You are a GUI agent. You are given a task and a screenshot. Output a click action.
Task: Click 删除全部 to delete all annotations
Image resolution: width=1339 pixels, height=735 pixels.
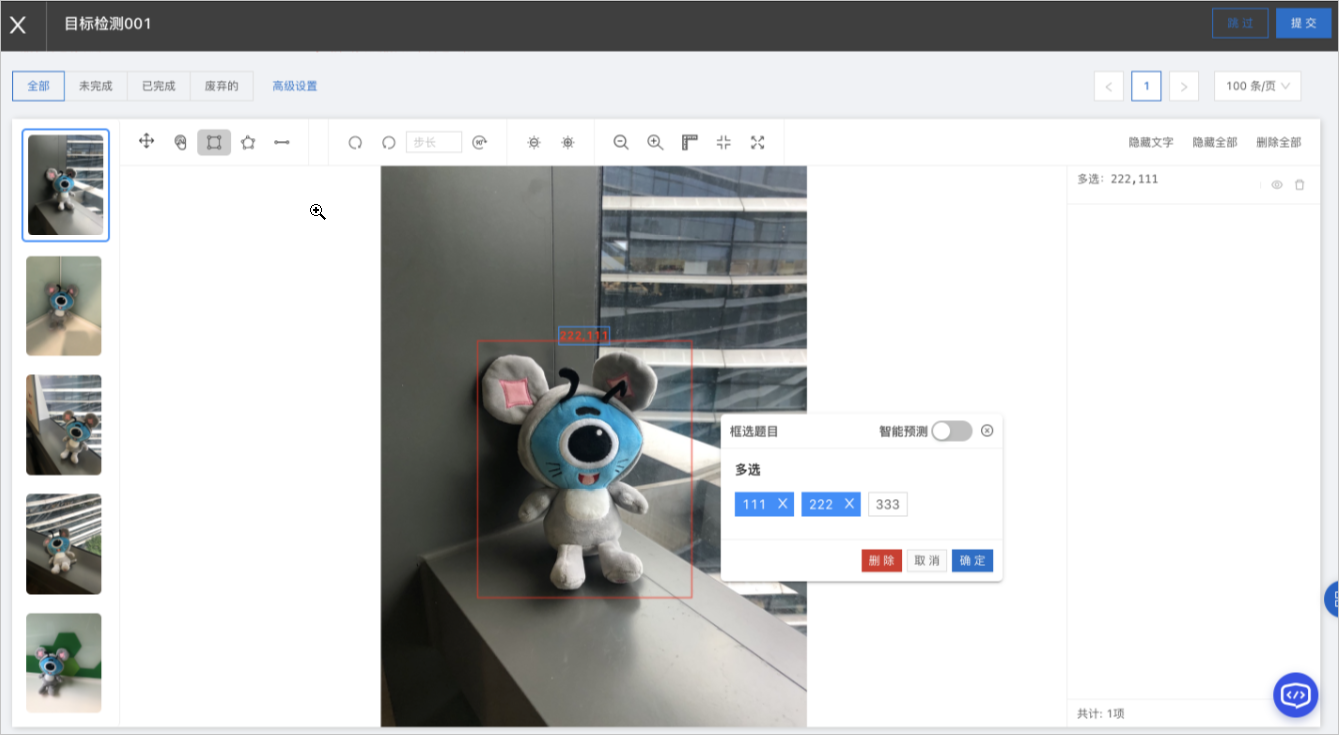coord(1279,143)
